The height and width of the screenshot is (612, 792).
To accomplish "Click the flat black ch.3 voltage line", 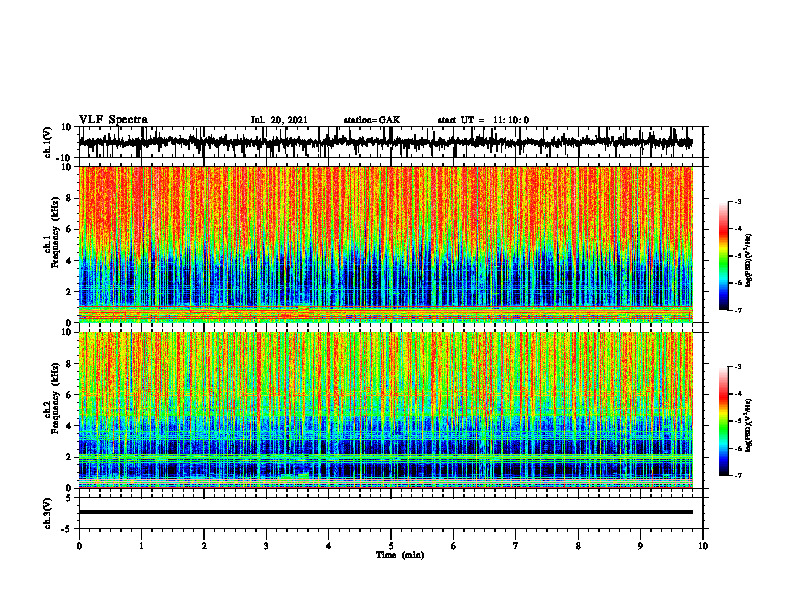I will pos(385,512).
